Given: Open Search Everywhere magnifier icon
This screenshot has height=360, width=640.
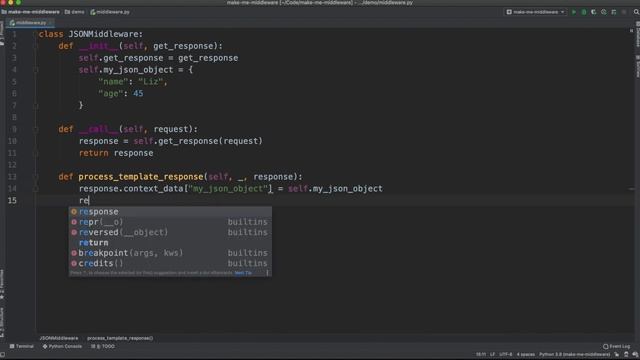Looking at the screenshot, I should click(636, 12).
